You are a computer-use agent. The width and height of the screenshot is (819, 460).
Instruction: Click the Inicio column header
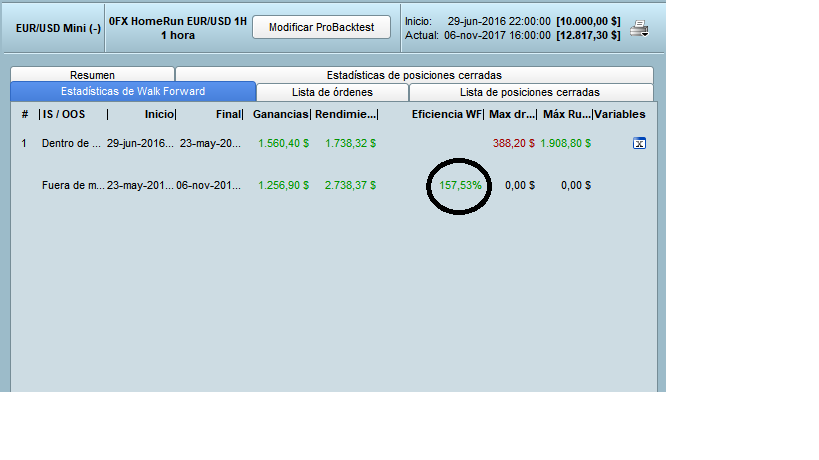[159, 114]
